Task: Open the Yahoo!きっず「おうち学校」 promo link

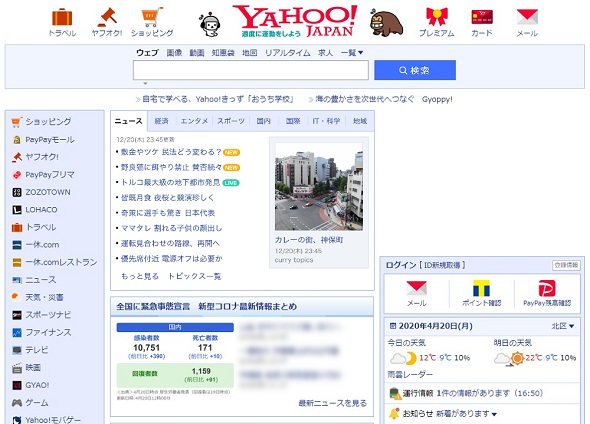Action: [x=217, y=99]
